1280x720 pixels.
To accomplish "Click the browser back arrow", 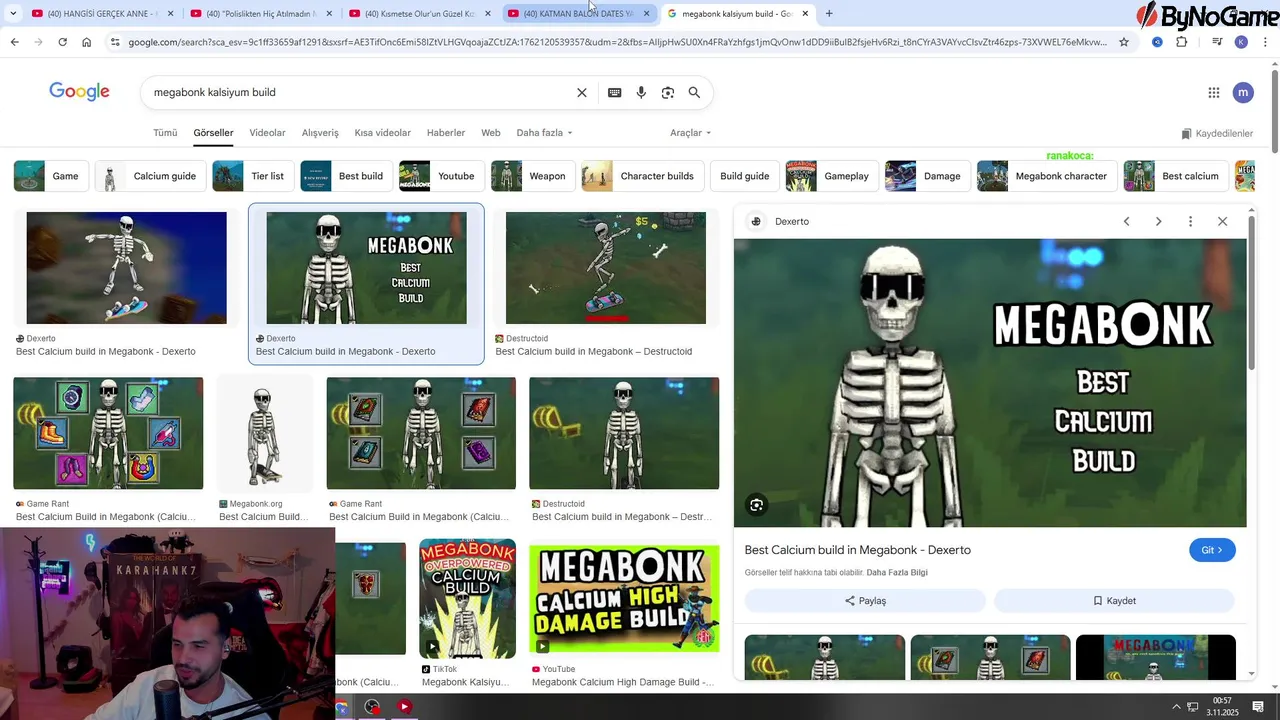I will pos(14,42).
